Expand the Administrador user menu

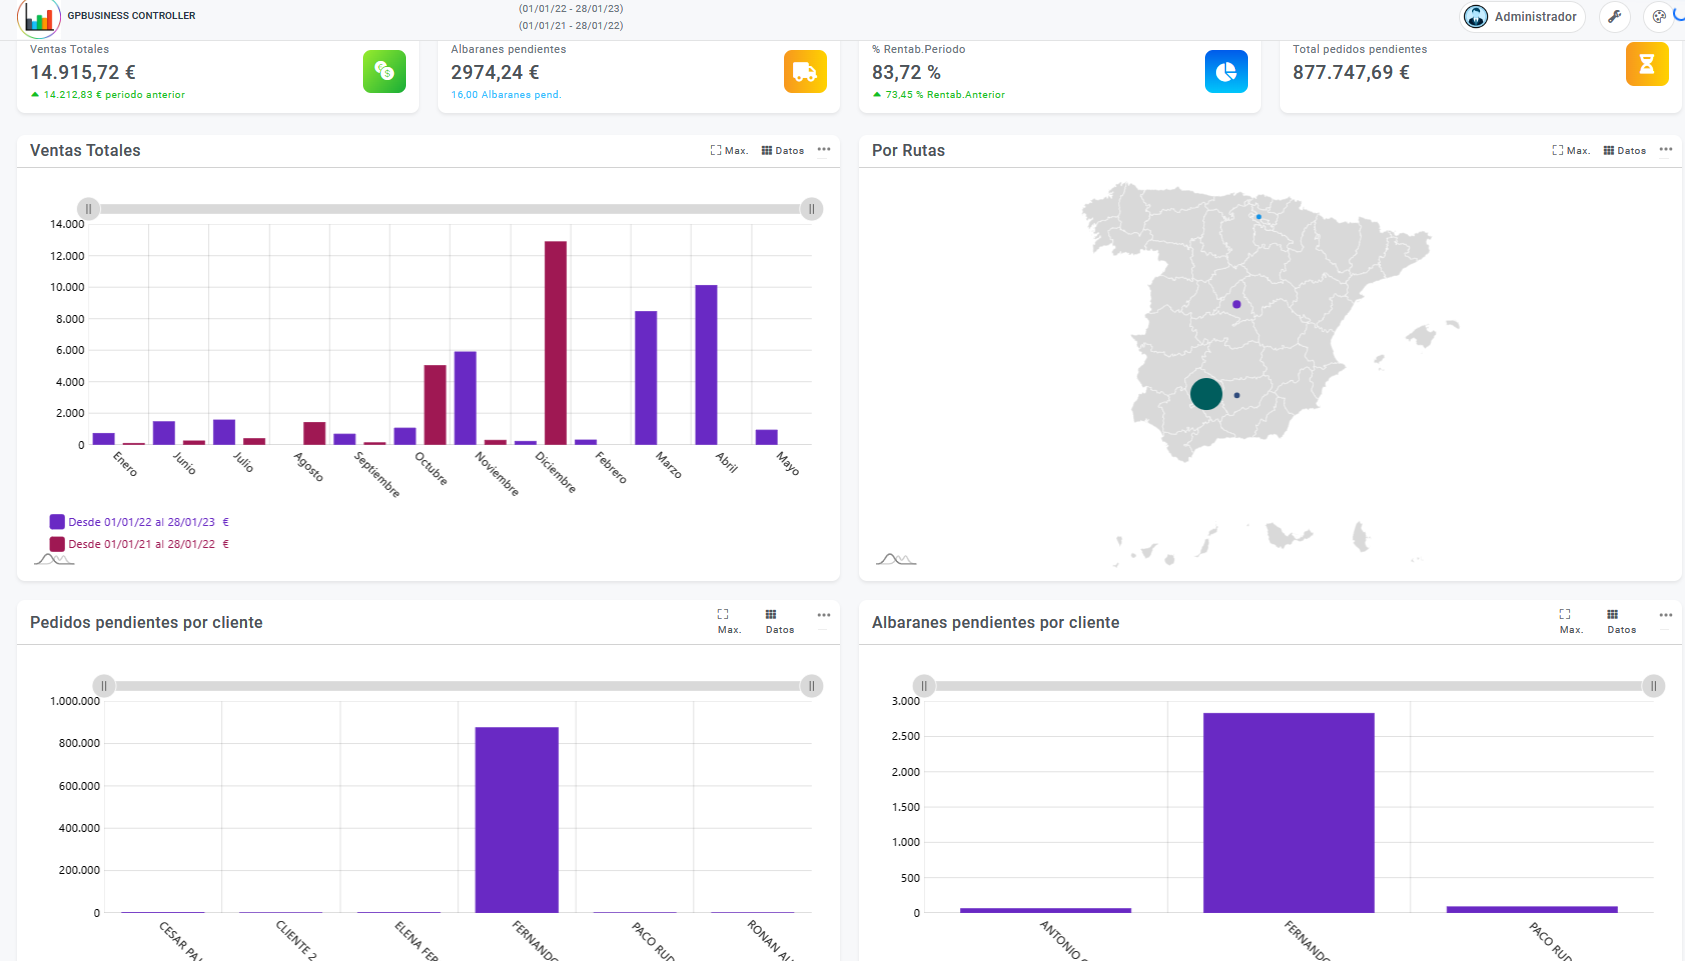(x=1522, y=17)
